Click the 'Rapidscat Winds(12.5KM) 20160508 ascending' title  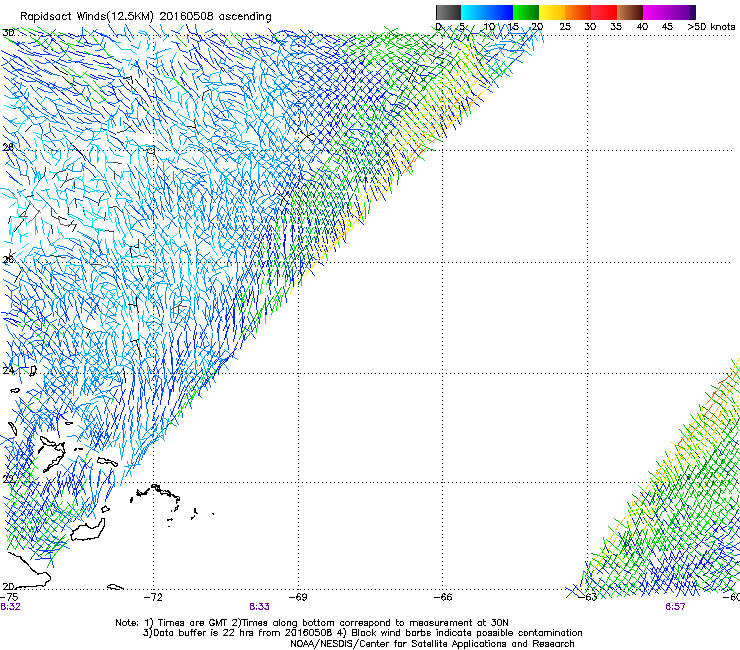pyautogui.click(x=146, y=17)
